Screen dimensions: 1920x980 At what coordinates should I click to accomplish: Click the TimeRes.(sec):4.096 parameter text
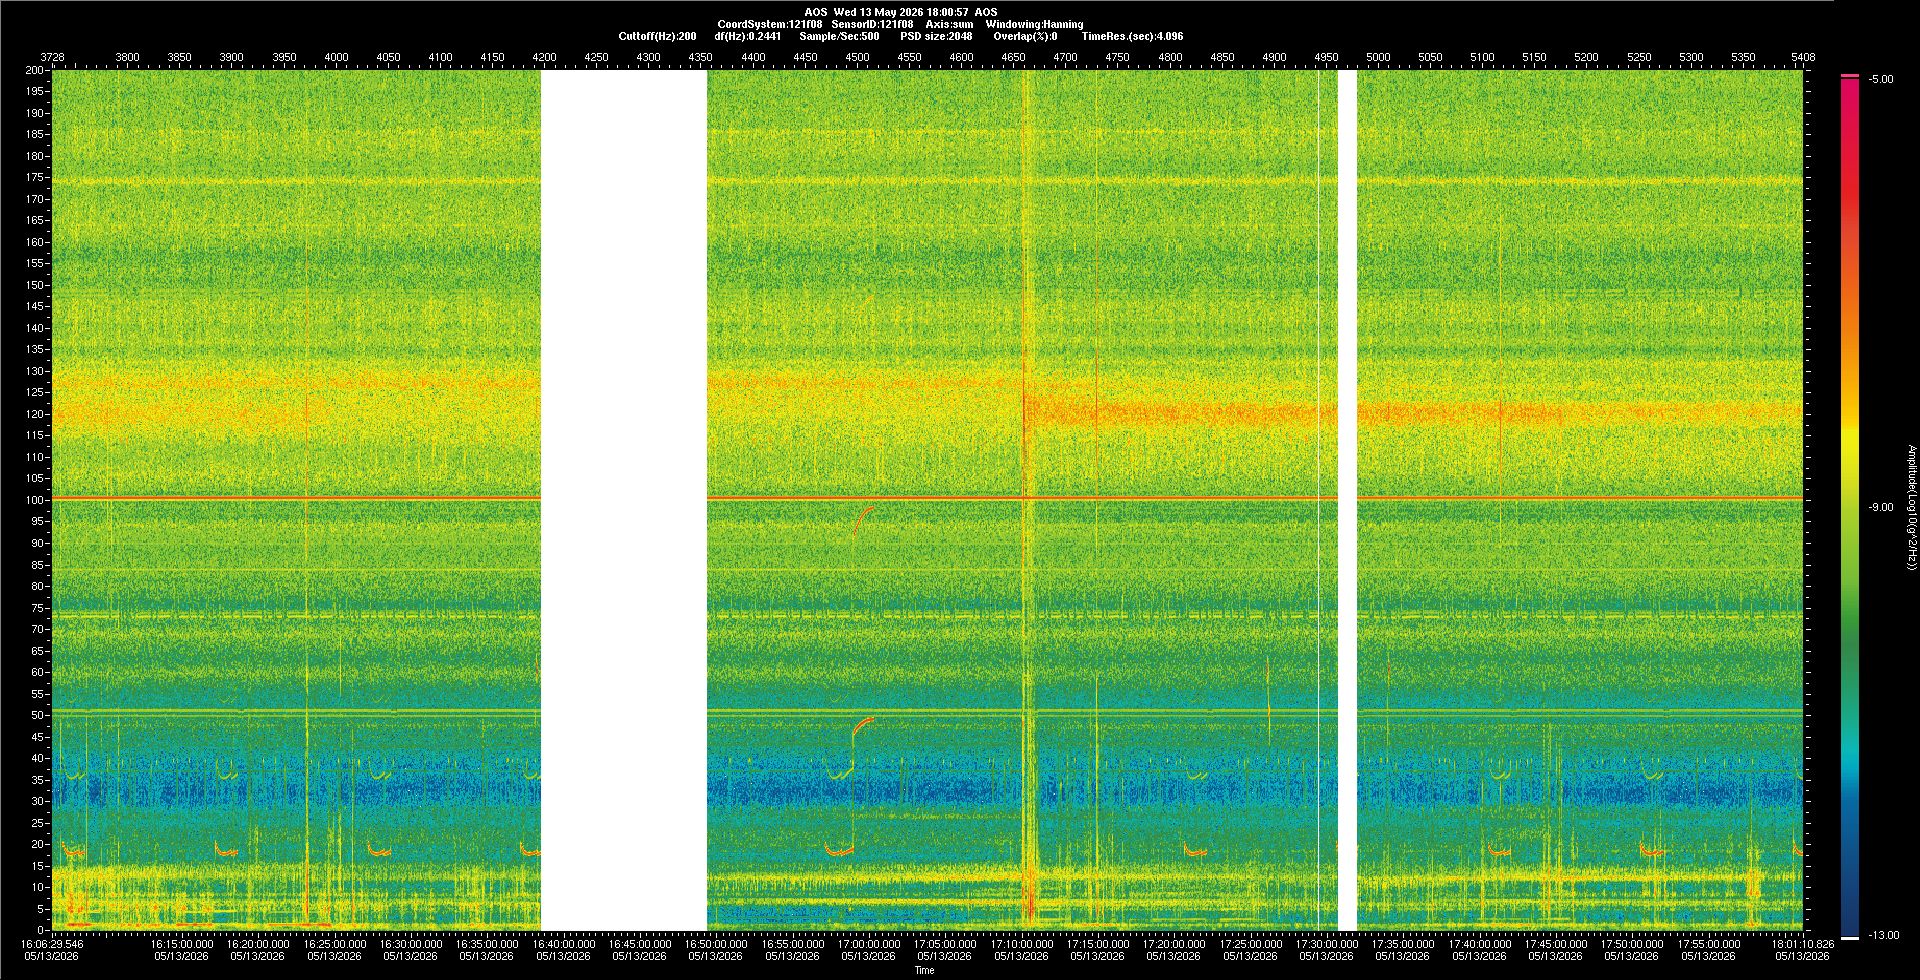click(1132, 36)
